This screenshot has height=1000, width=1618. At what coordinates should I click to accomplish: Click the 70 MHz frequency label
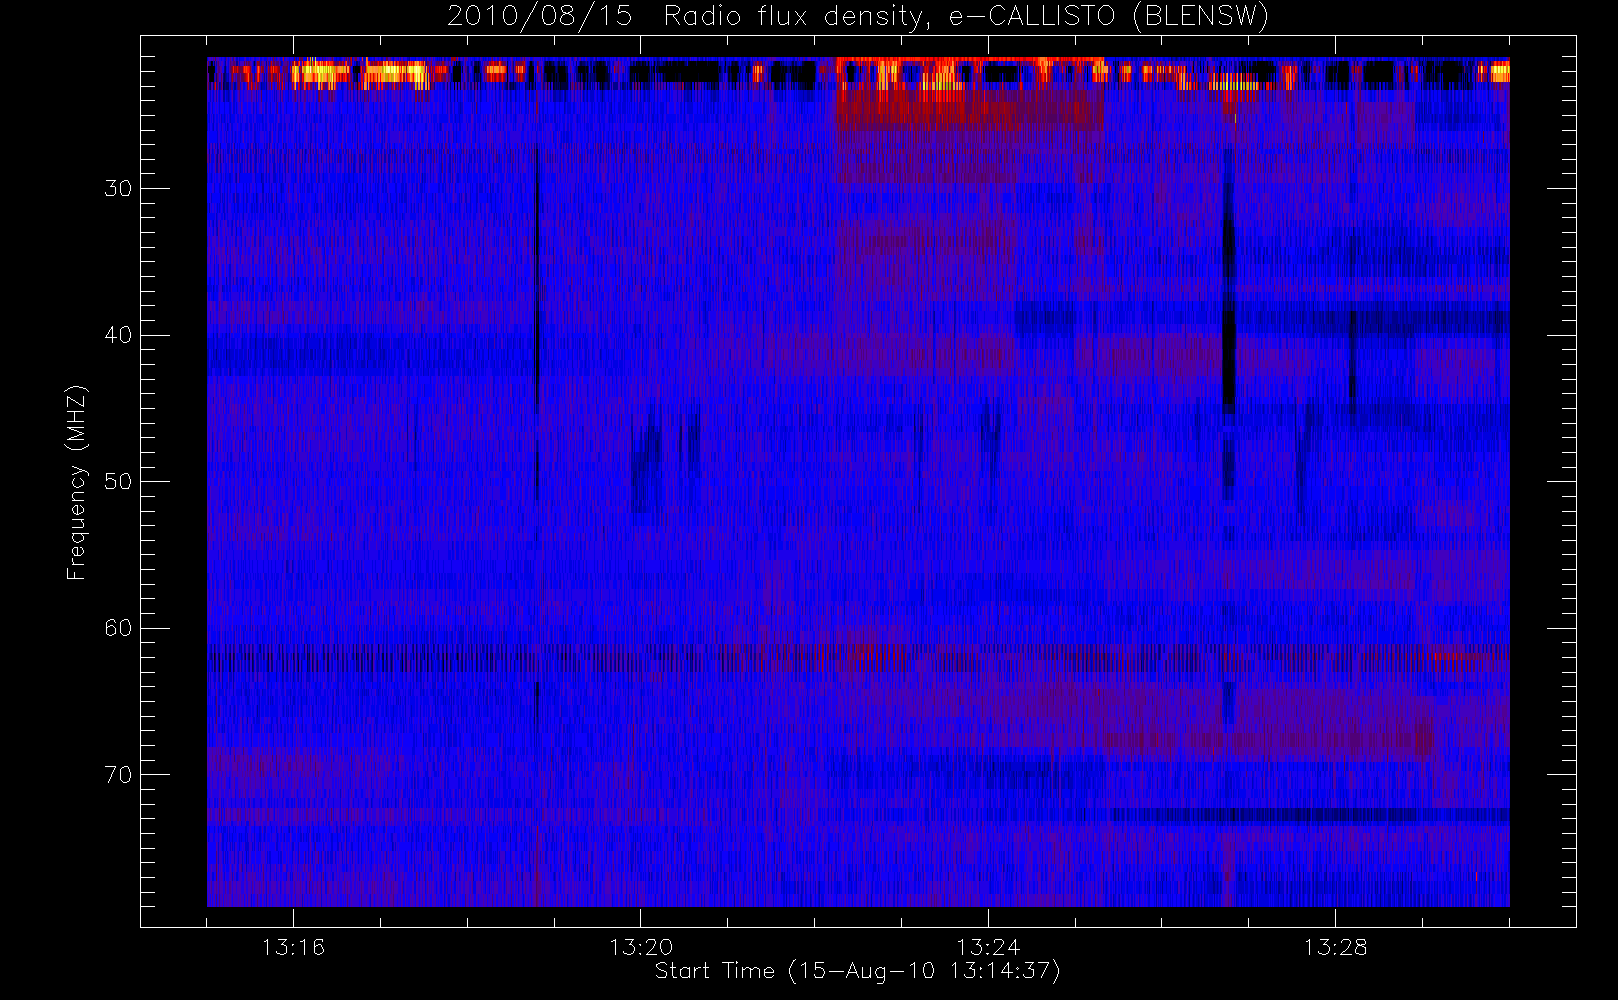(118, 774)
